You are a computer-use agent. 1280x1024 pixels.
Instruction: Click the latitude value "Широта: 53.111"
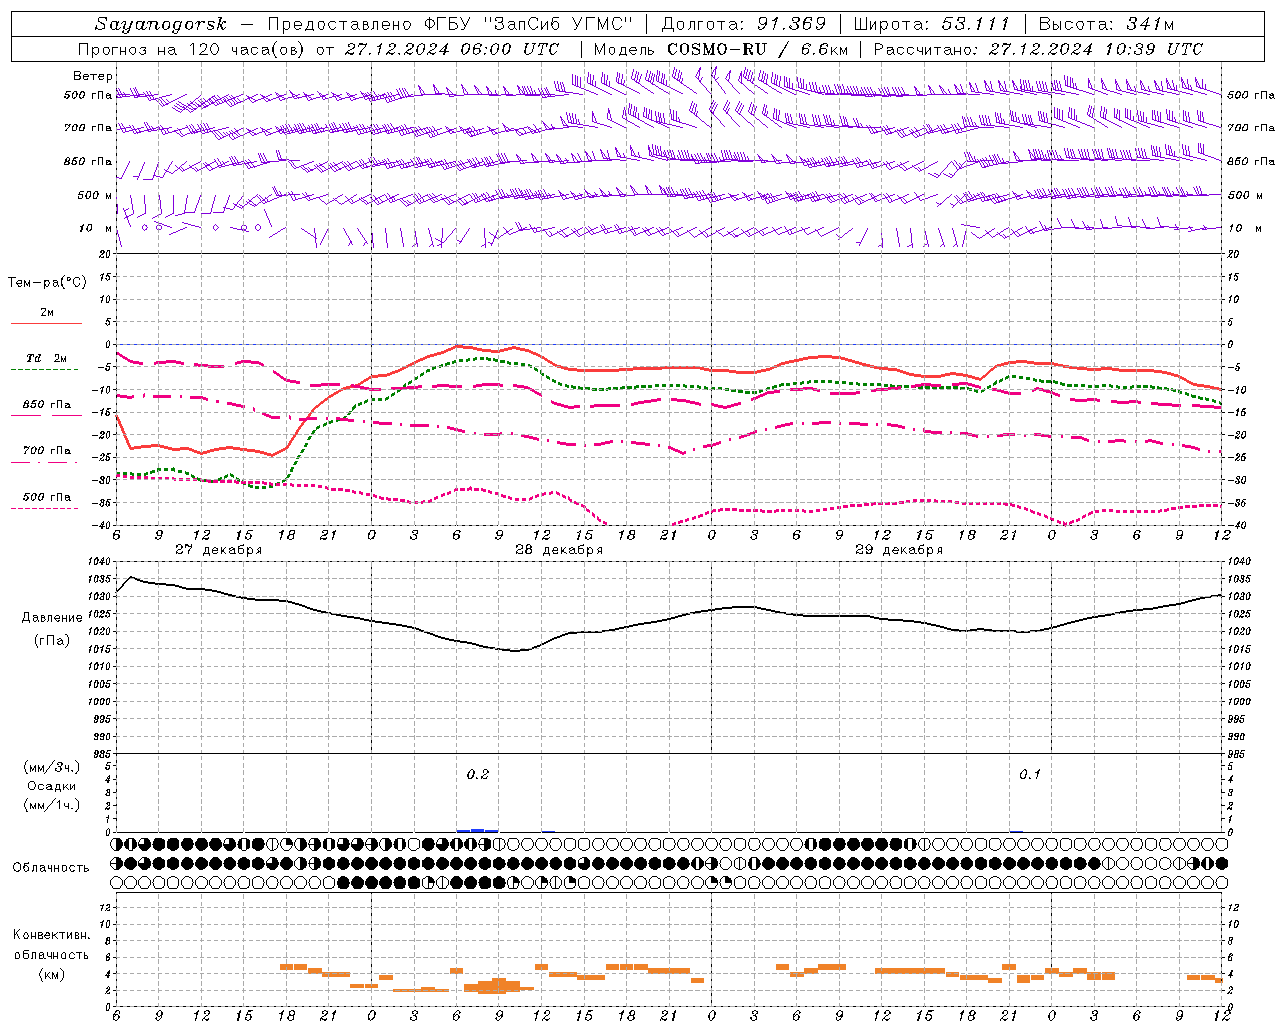point(931,24)
